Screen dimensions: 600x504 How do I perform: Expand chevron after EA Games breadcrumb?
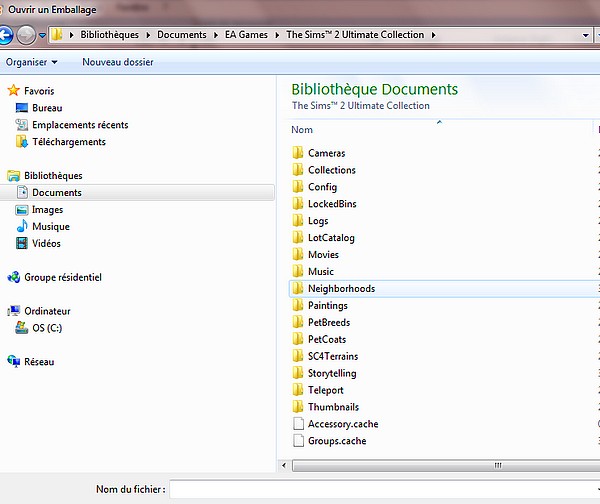pyautogui.click(x=277, y=35)
